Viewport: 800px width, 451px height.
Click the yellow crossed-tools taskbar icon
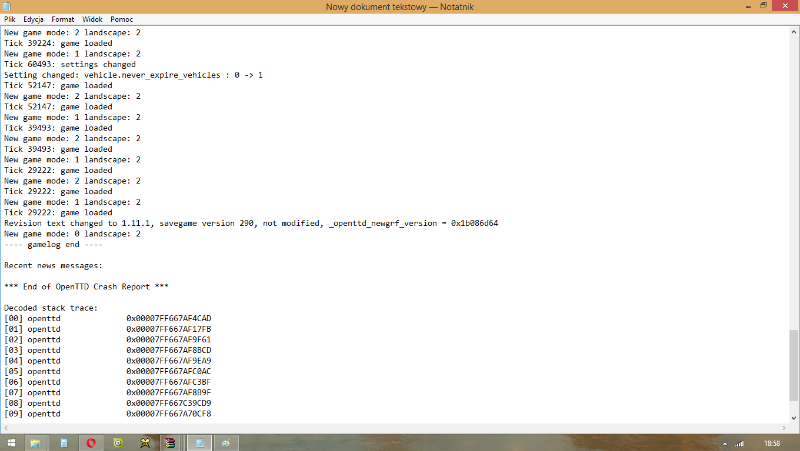[145, 443]
